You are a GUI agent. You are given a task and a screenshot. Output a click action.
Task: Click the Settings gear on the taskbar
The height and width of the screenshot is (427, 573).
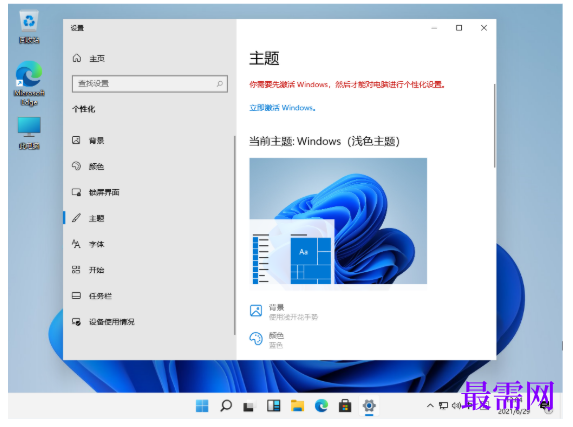(369, 406)
